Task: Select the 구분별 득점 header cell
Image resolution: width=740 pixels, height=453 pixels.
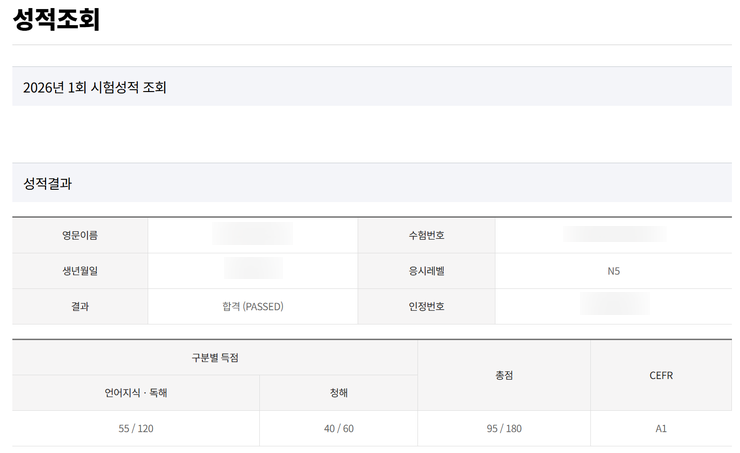Action: [x=215, y=358]
